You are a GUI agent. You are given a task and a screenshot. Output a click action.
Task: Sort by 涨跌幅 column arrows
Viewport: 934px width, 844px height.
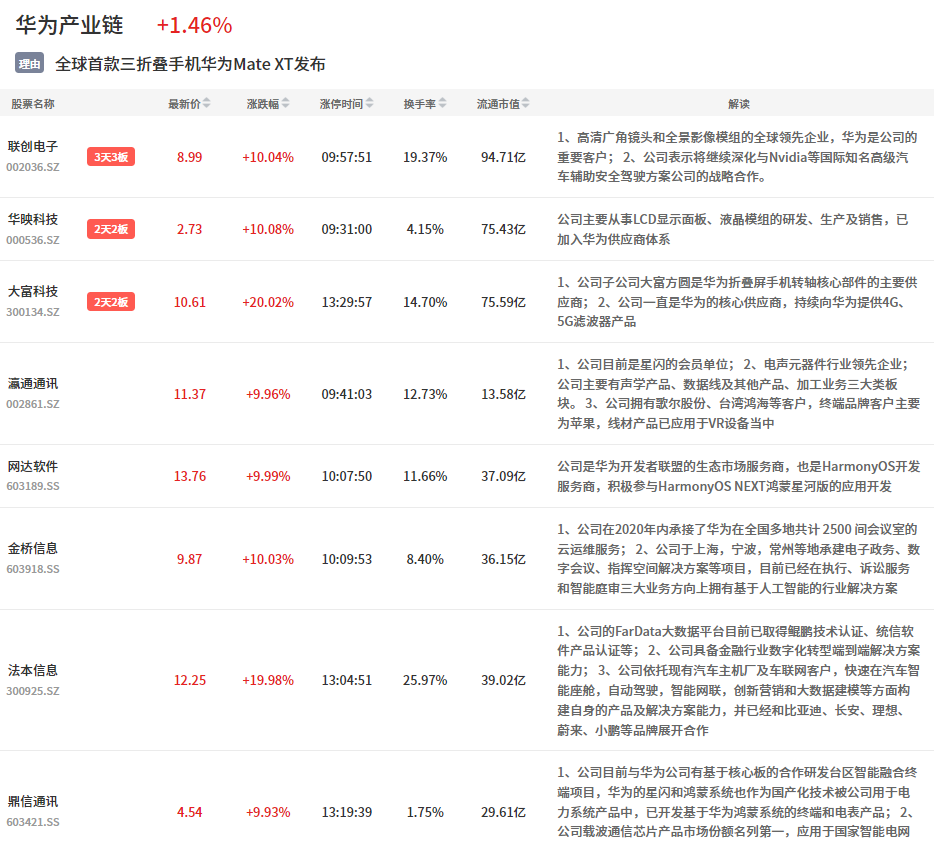285,104
